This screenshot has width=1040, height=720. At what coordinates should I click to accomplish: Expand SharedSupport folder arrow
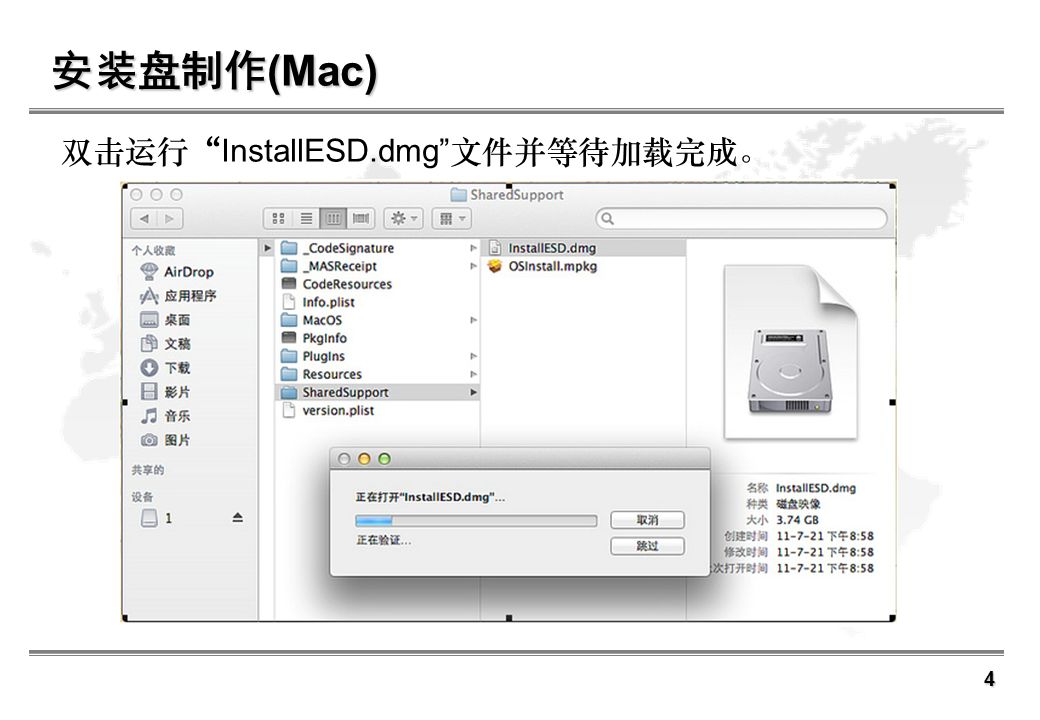click(473, 392)
